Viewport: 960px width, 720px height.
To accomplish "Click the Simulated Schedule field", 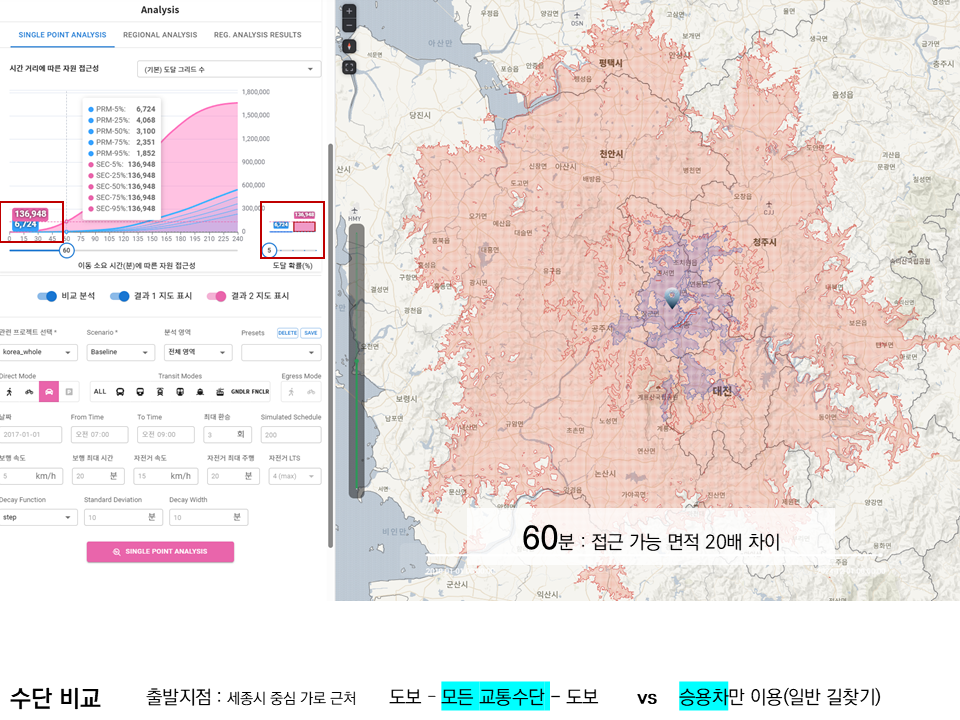I will coord(291,435).
